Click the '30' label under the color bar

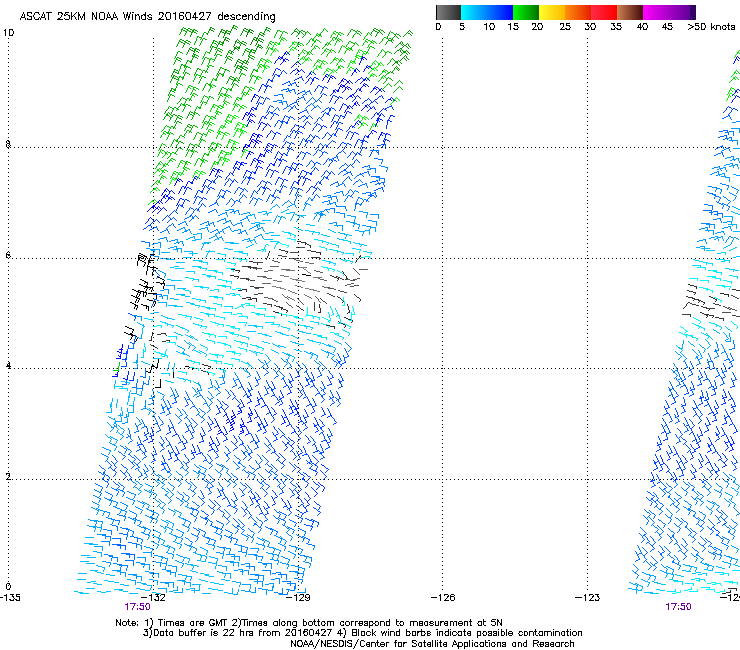point(590,27)
